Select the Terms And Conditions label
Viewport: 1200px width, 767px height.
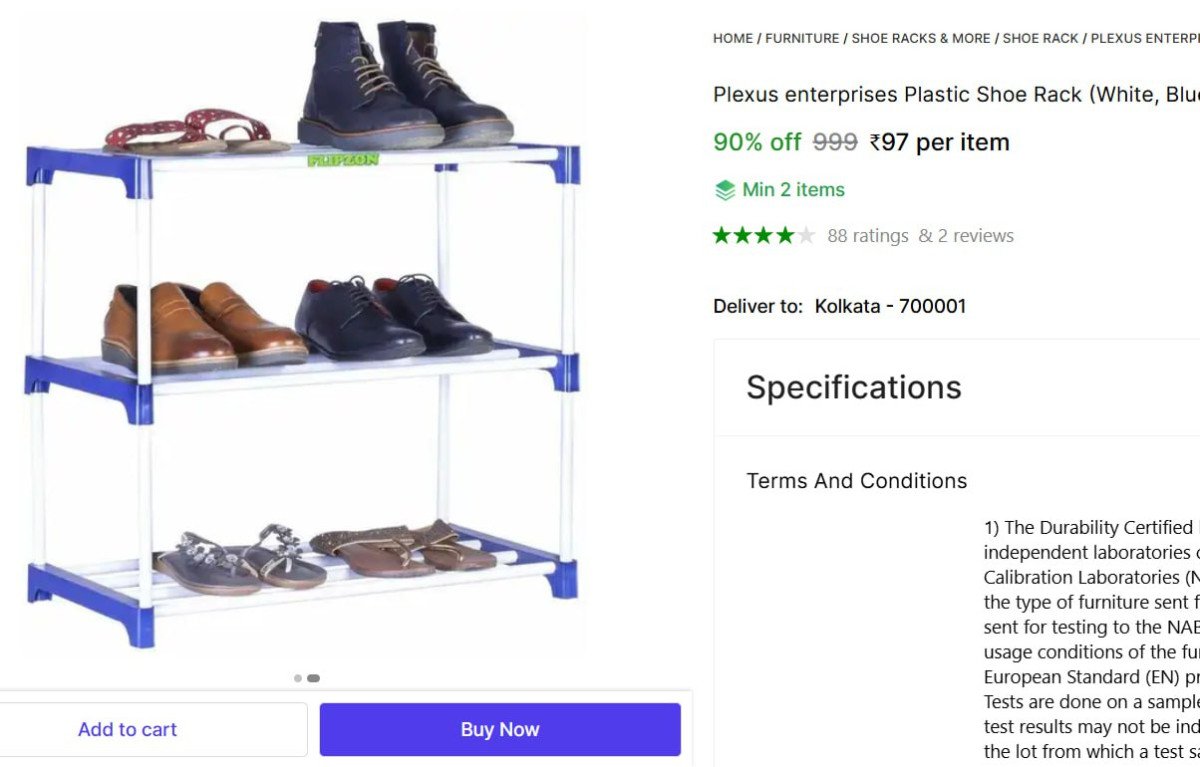coord(857,481)
